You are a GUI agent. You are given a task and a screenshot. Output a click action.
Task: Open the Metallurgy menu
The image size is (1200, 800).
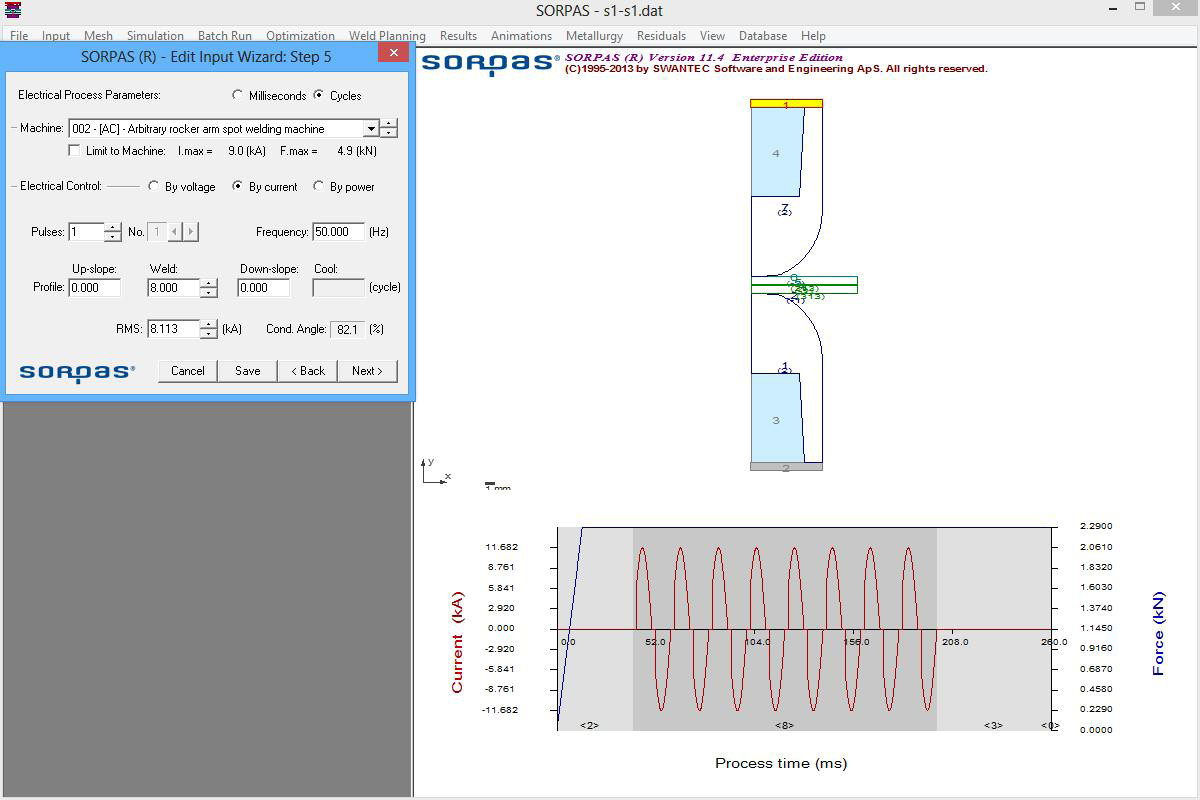594,36
